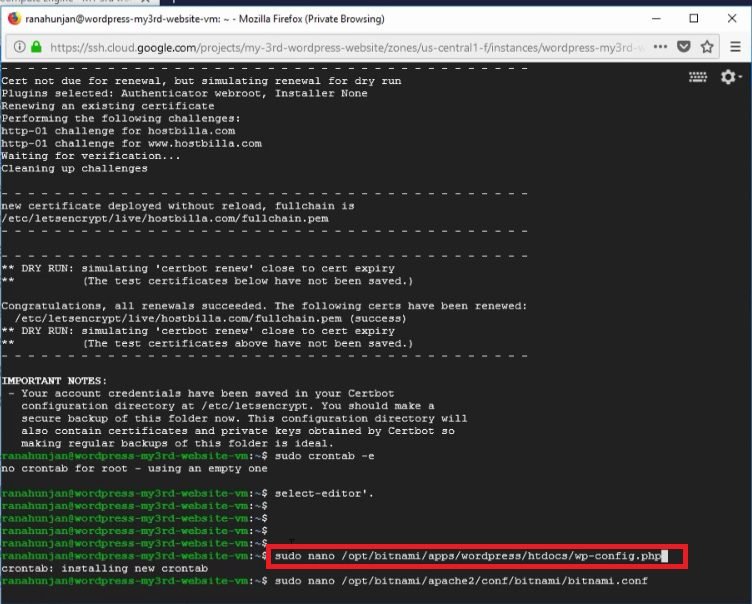Image resolution: width=752 pixels, height=604 pixels.
Task: Click 'crontab: installing new crontab' line
Action: click(105, 568)
